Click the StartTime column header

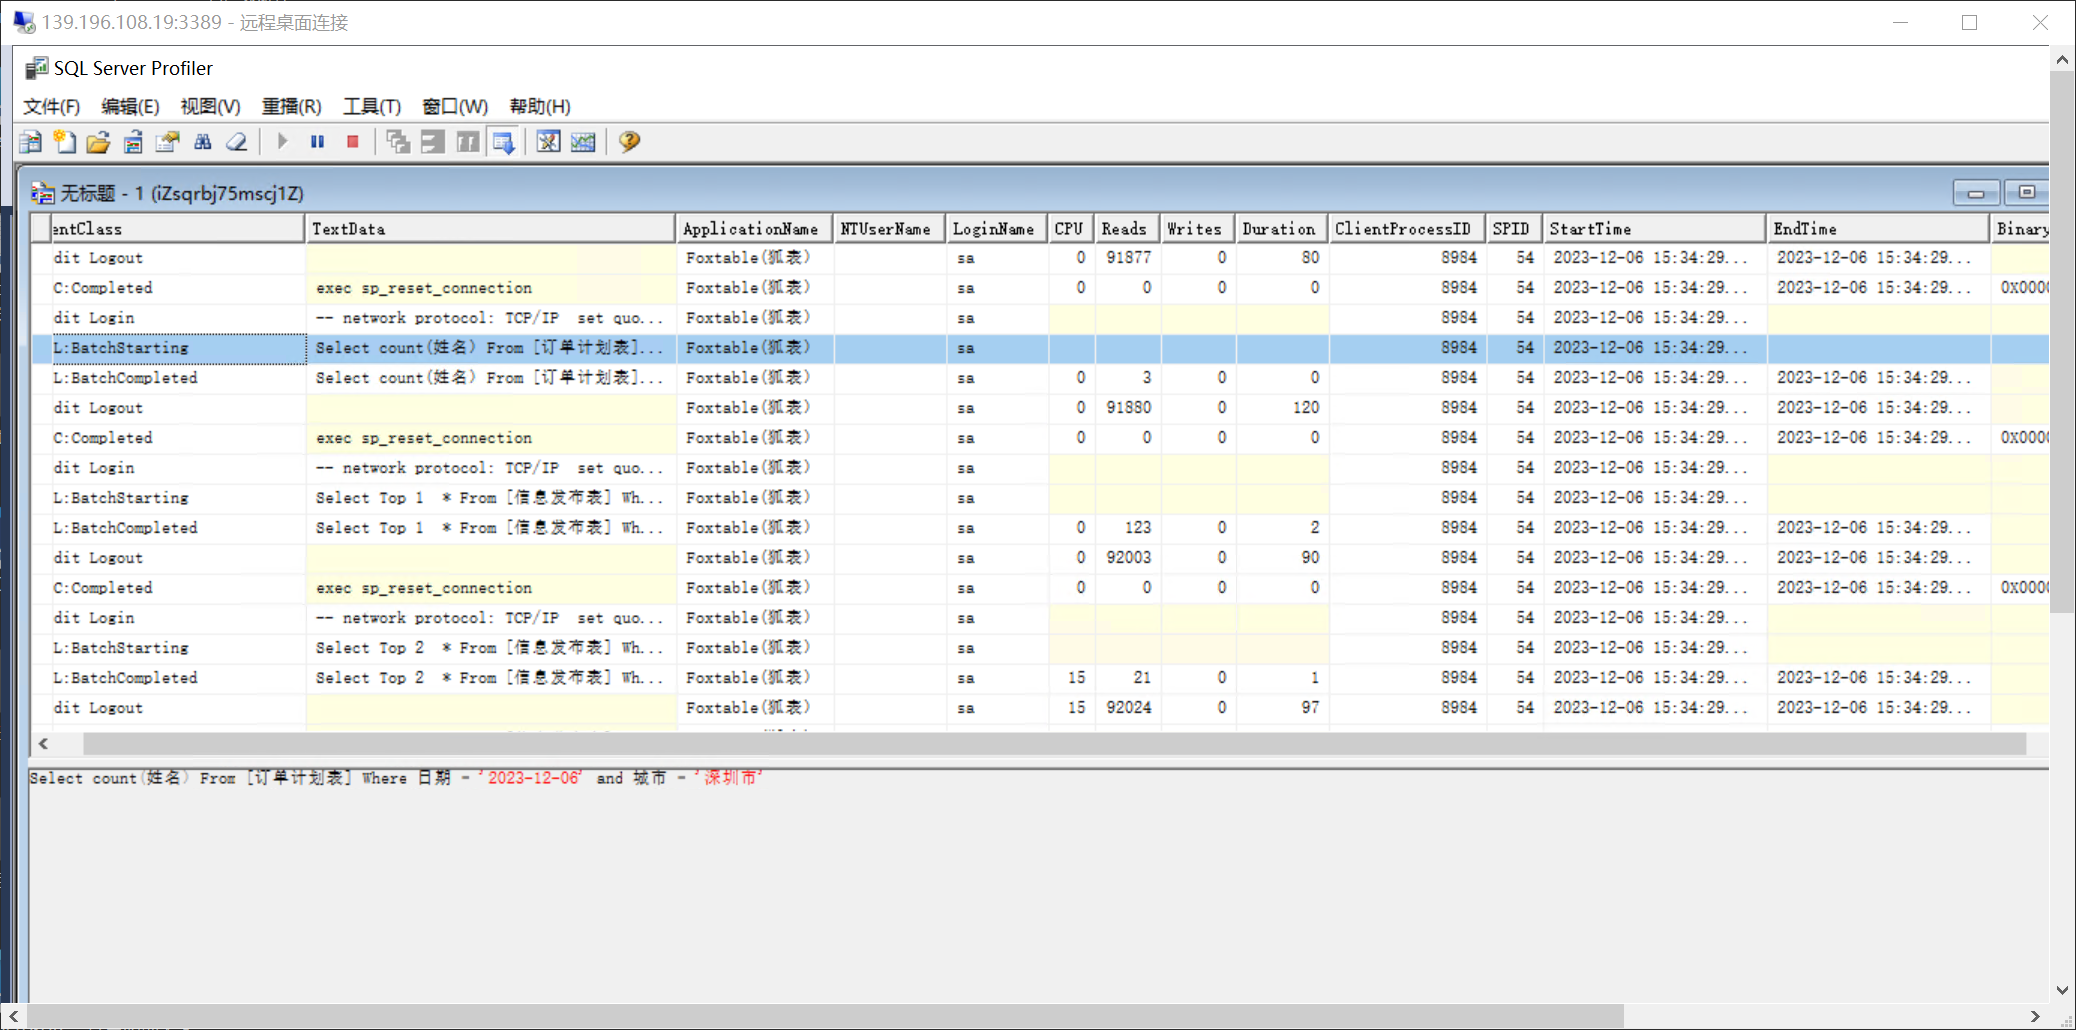click(1654, 229)
